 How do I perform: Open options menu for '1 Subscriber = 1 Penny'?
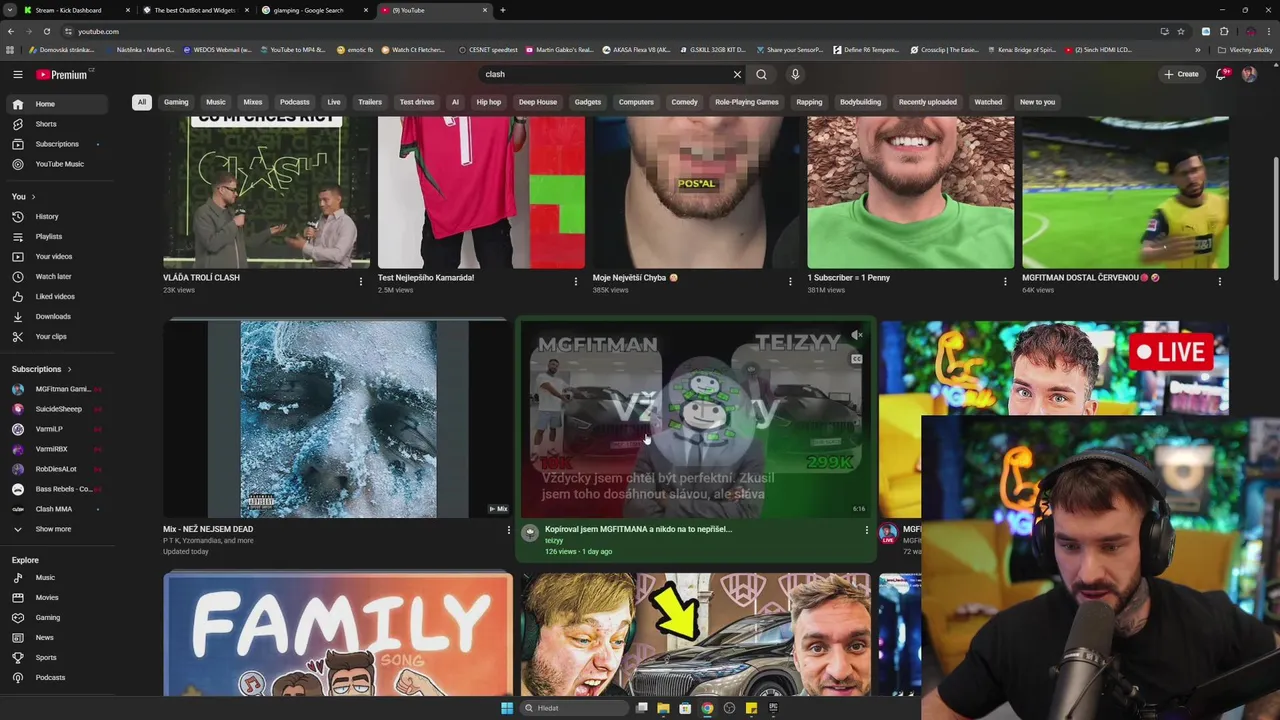[1005, 282]
